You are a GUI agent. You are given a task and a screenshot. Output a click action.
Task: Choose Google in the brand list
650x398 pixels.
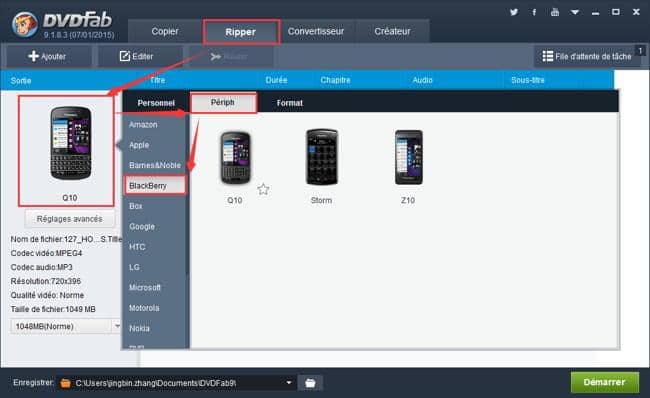click(x=142, y=226)
